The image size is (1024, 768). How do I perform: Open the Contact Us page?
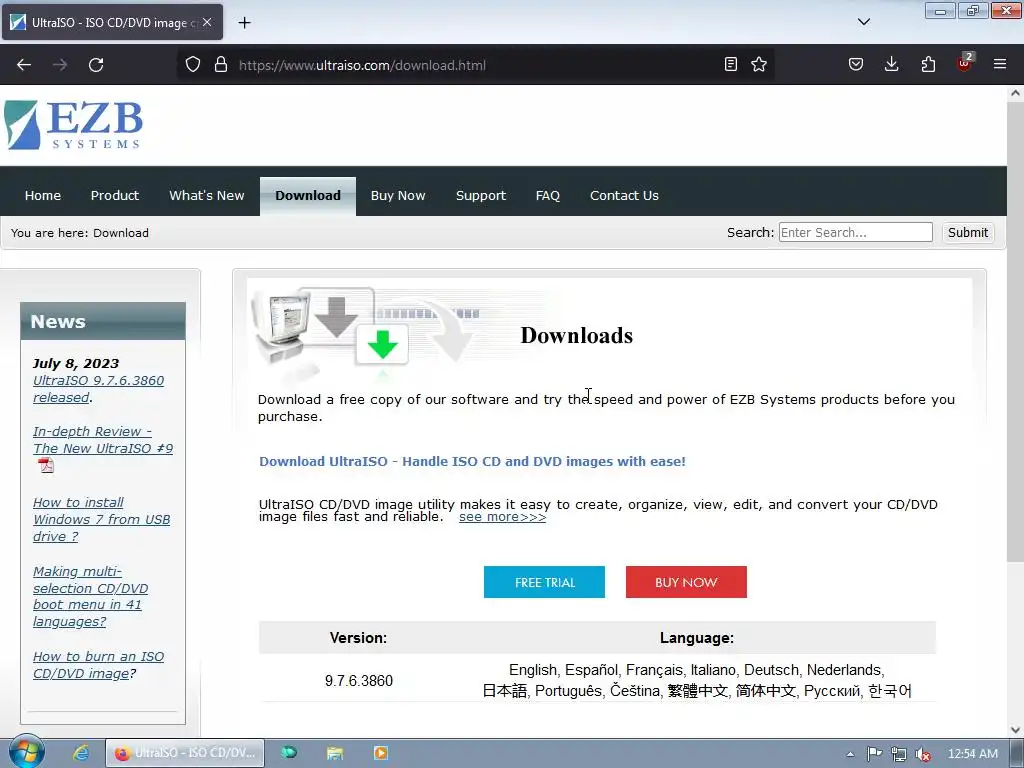click(x=624, y=195)
